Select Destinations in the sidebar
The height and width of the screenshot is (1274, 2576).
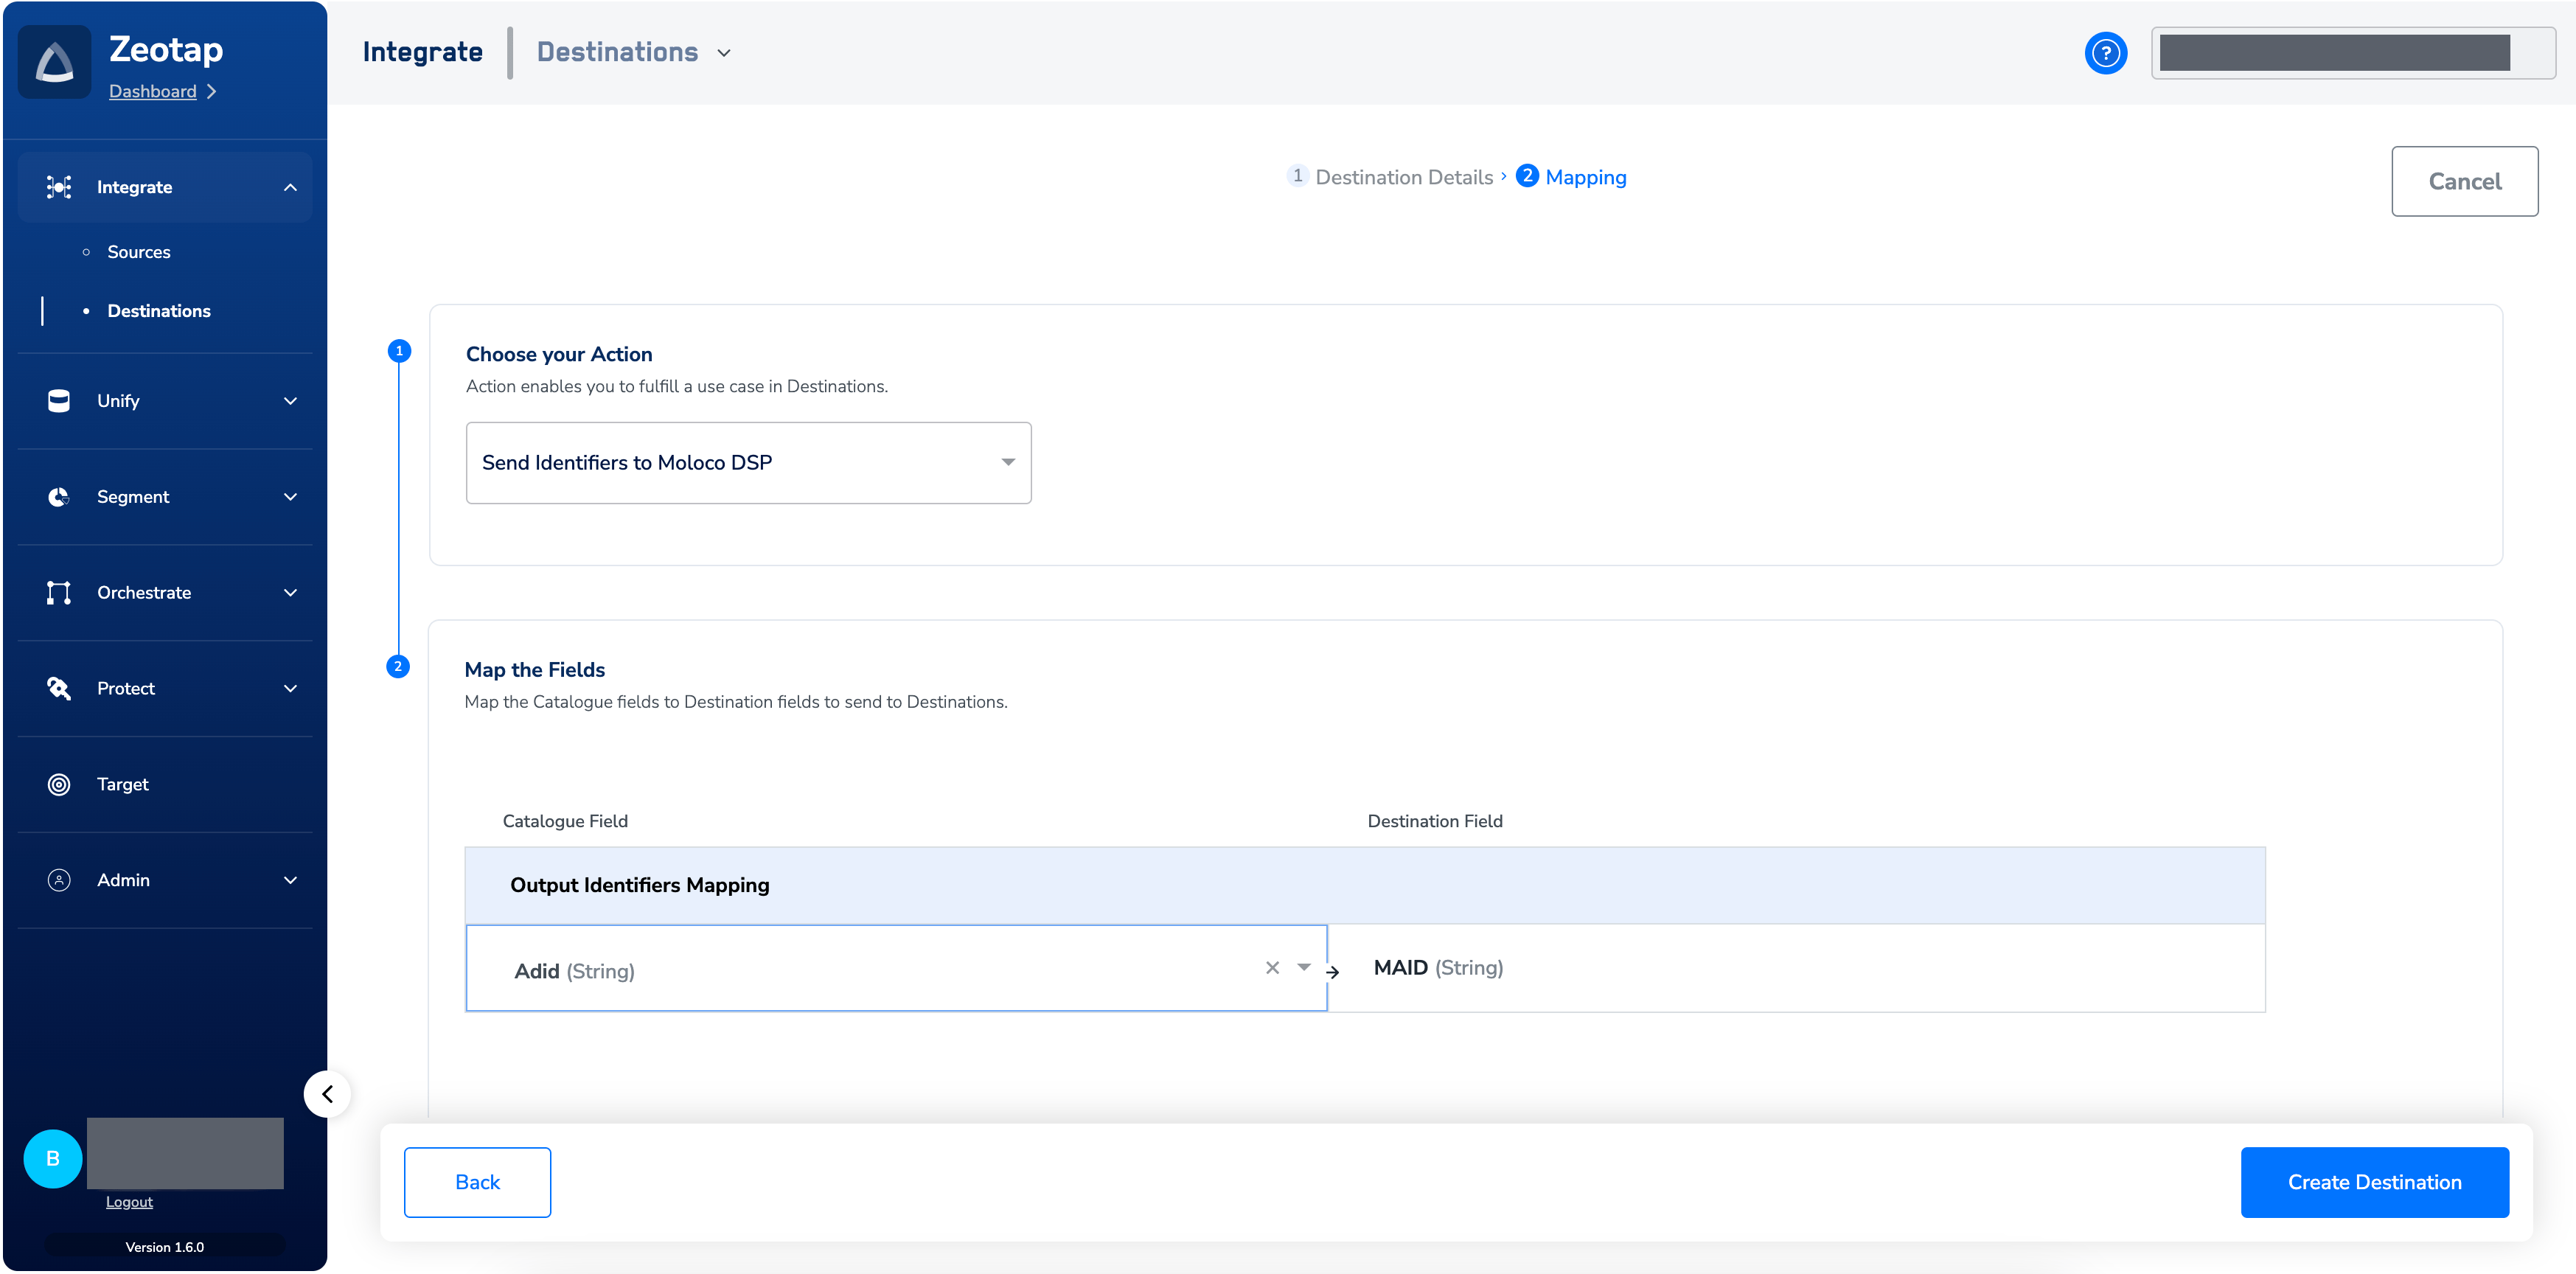[159, 311]
